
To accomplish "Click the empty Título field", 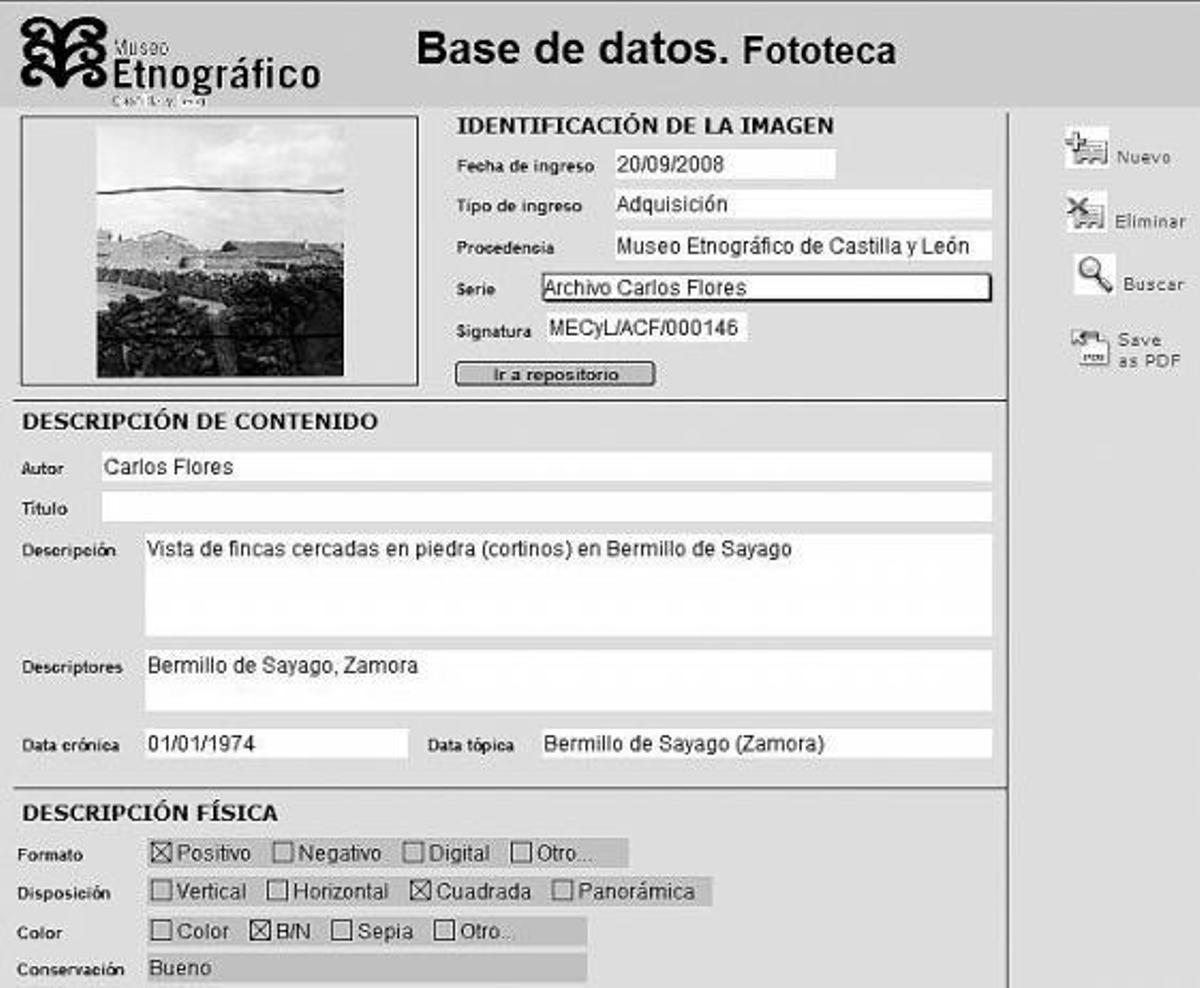I will point(547,507).
